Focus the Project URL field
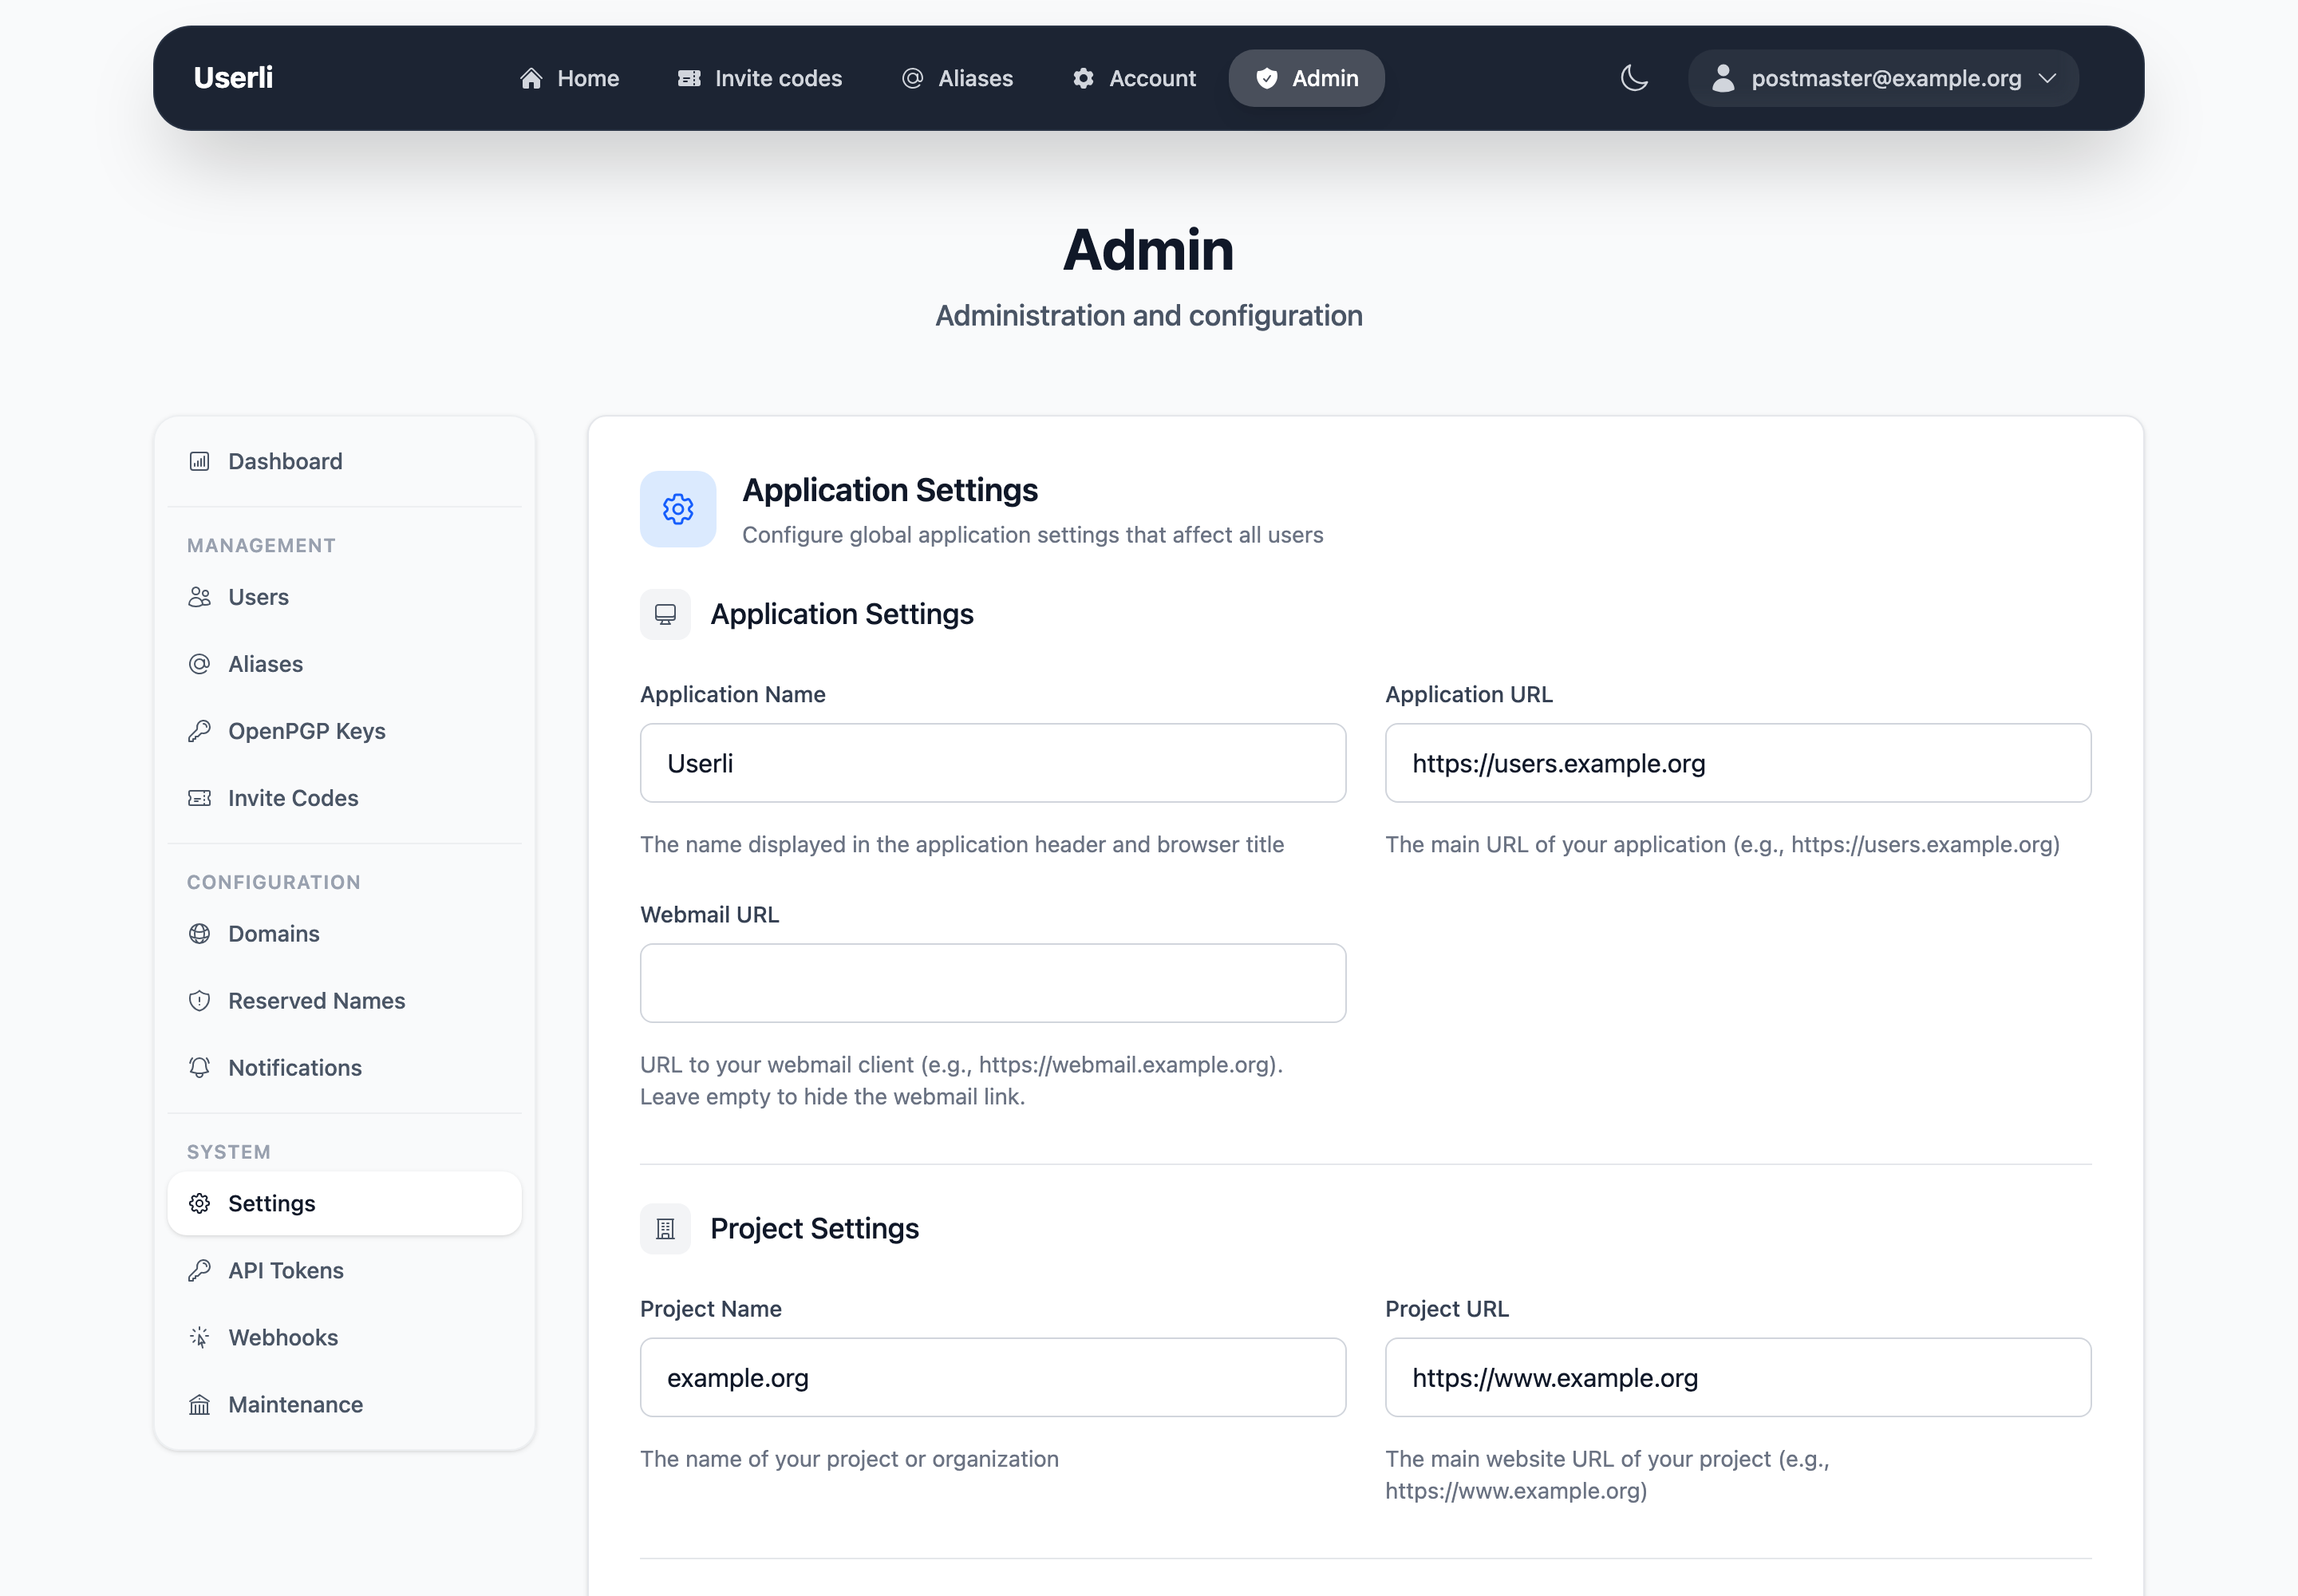 click(1738, 1377)
